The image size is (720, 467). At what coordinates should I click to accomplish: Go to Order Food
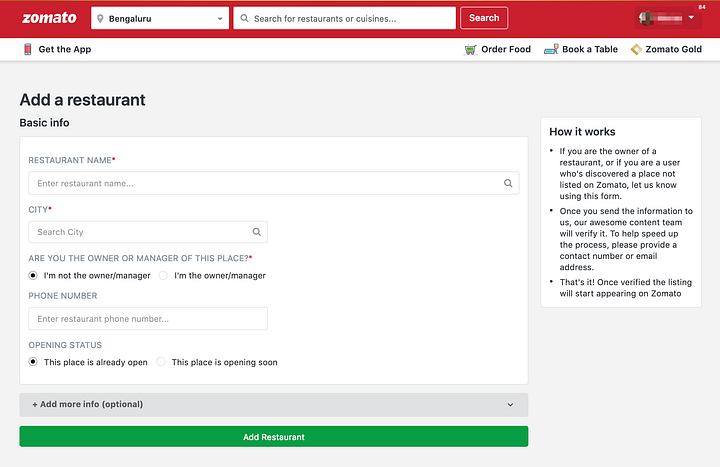tap(506, 49)
